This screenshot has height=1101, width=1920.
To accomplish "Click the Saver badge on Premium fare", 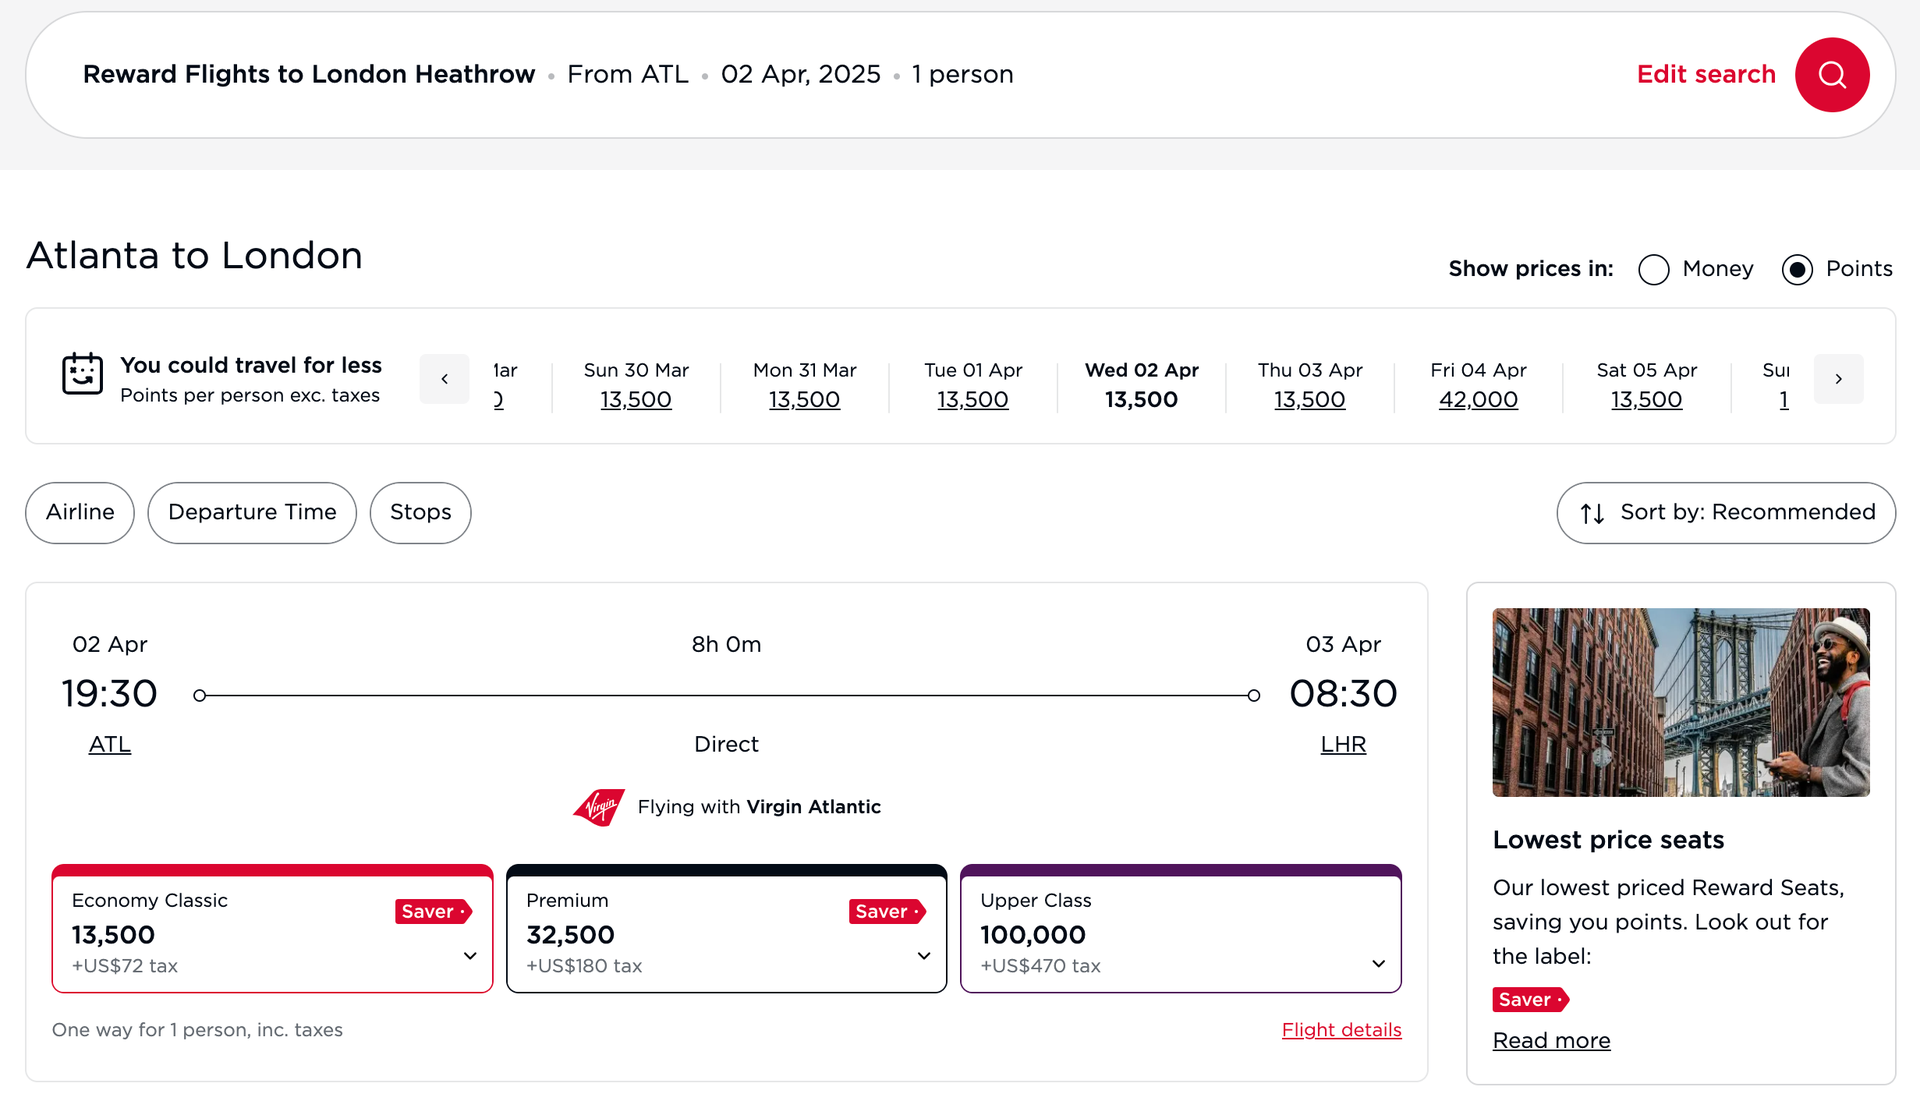I will (x=886, y=911).
